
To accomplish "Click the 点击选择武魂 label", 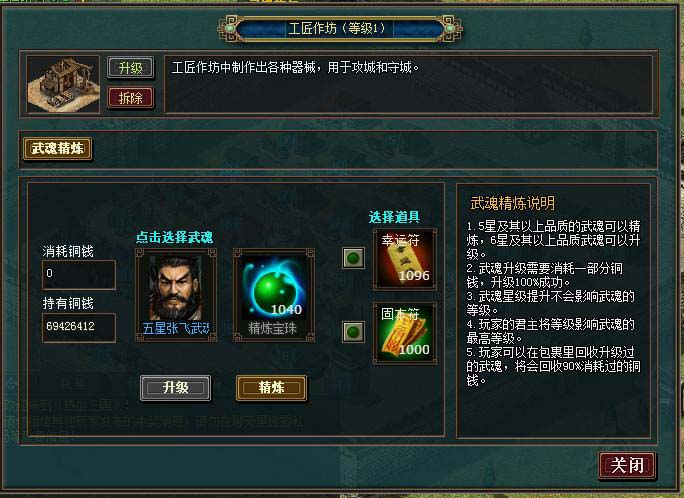I will [174, 237].
